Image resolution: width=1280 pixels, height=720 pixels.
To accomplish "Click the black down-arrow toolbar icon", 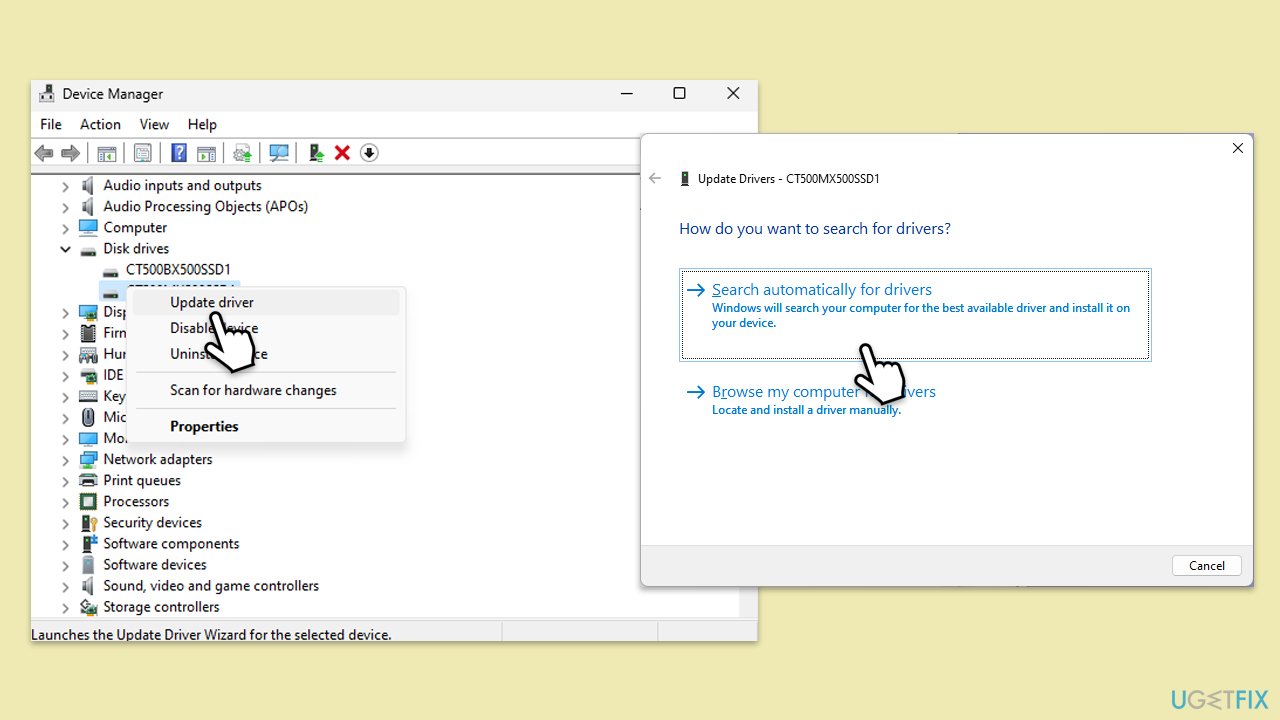I will 369,153.
